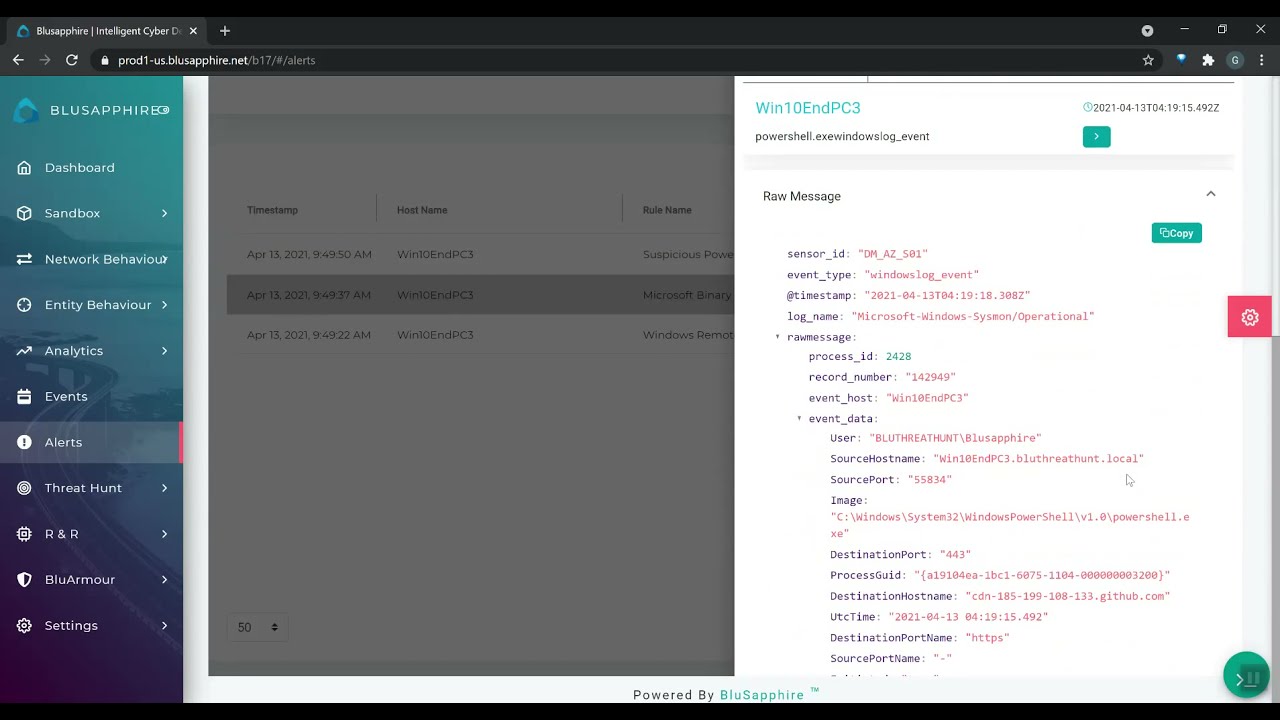Click the log_name Sysmon/Operational value

[x=973, y=316]
